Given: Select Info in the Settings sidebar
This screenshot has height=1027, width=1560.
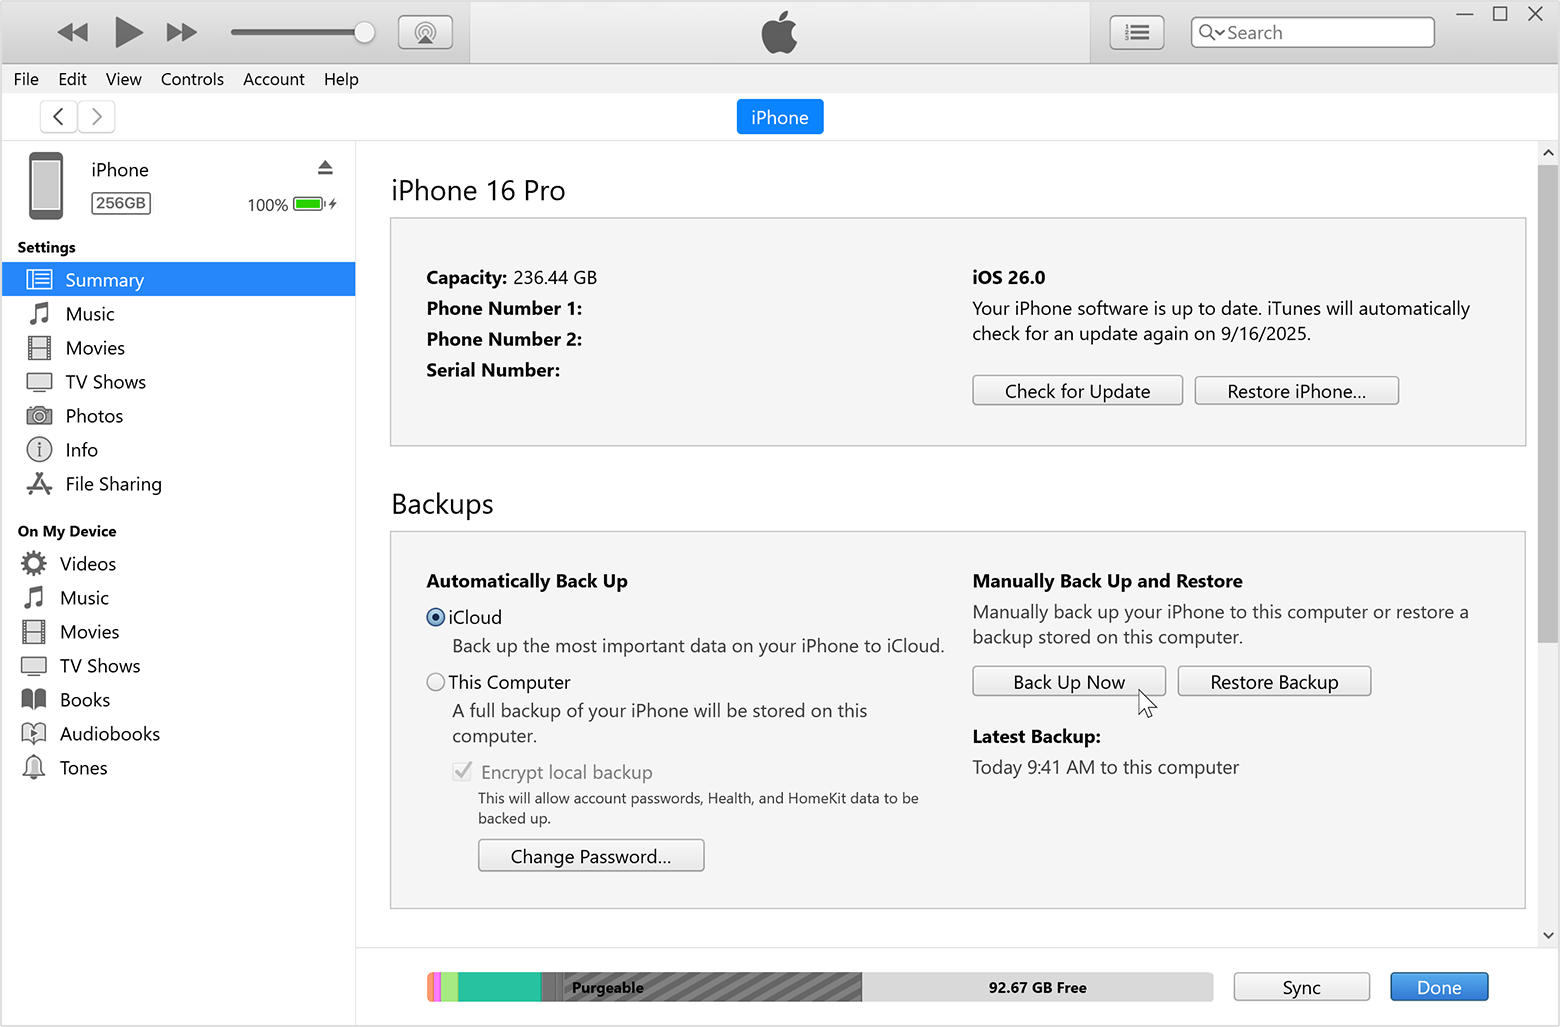Looking at the screenshot, I should [80, 449].
